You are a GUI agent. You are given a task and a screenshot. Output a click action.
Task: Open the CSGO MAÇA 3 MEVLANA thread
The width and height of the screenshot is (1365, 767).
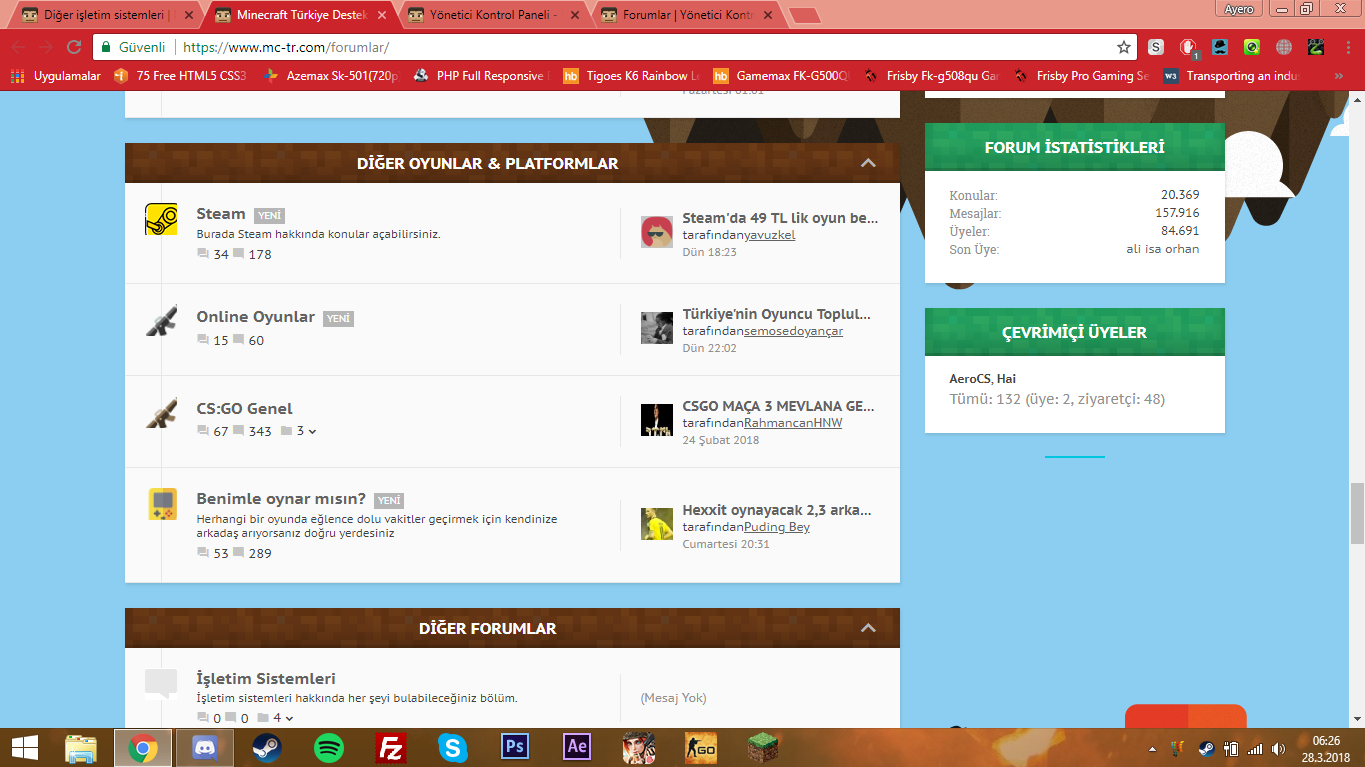click(x=779, y=406)
